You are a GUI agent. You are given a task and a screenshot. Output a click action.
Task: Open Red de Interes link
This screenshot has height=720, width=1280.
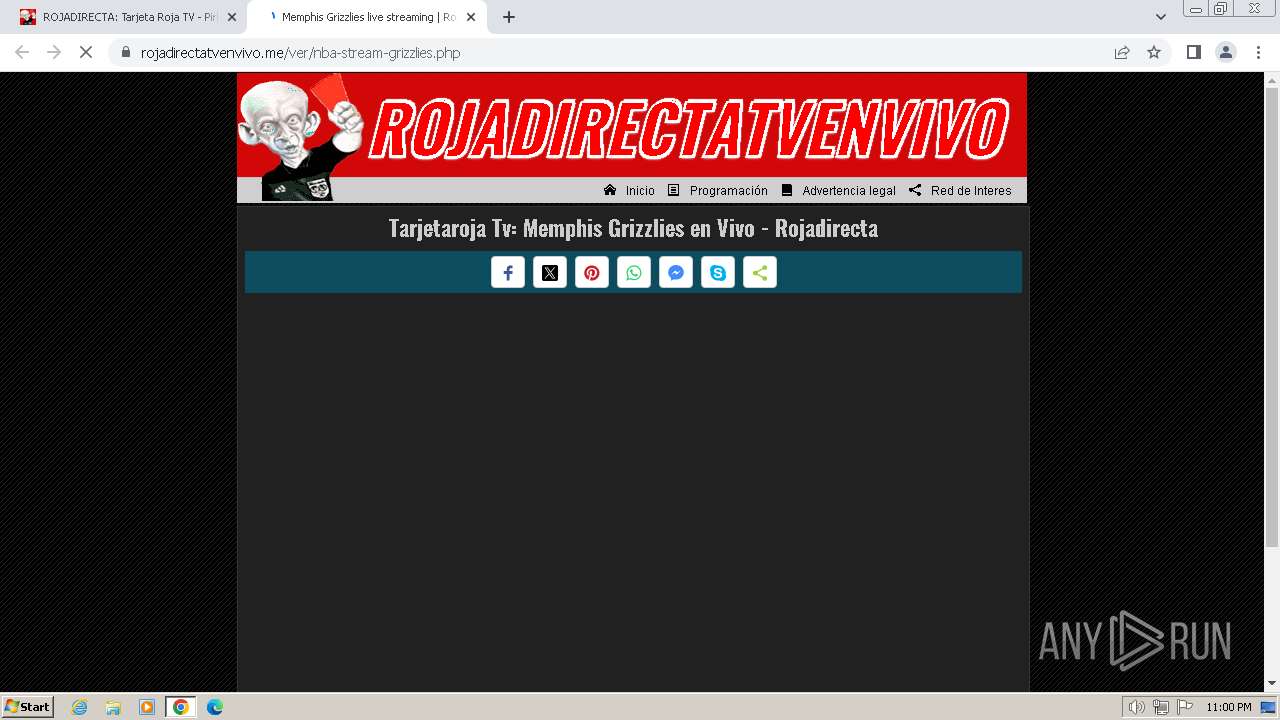tap(960, 190)
